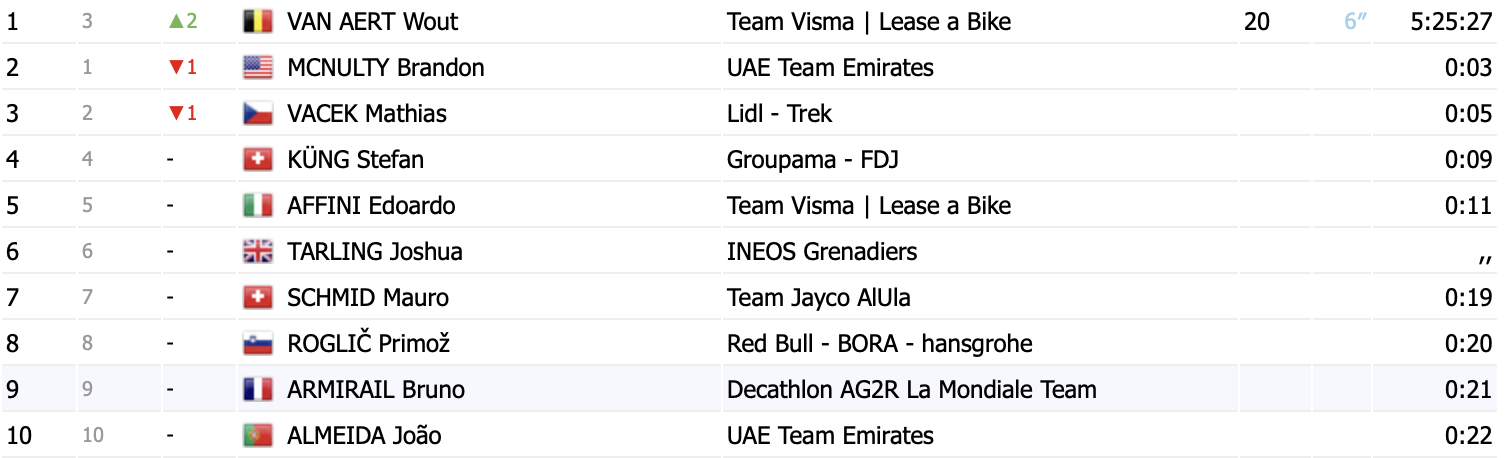Click the Portuguese flag next to Almeida

(x=258, y=436)
